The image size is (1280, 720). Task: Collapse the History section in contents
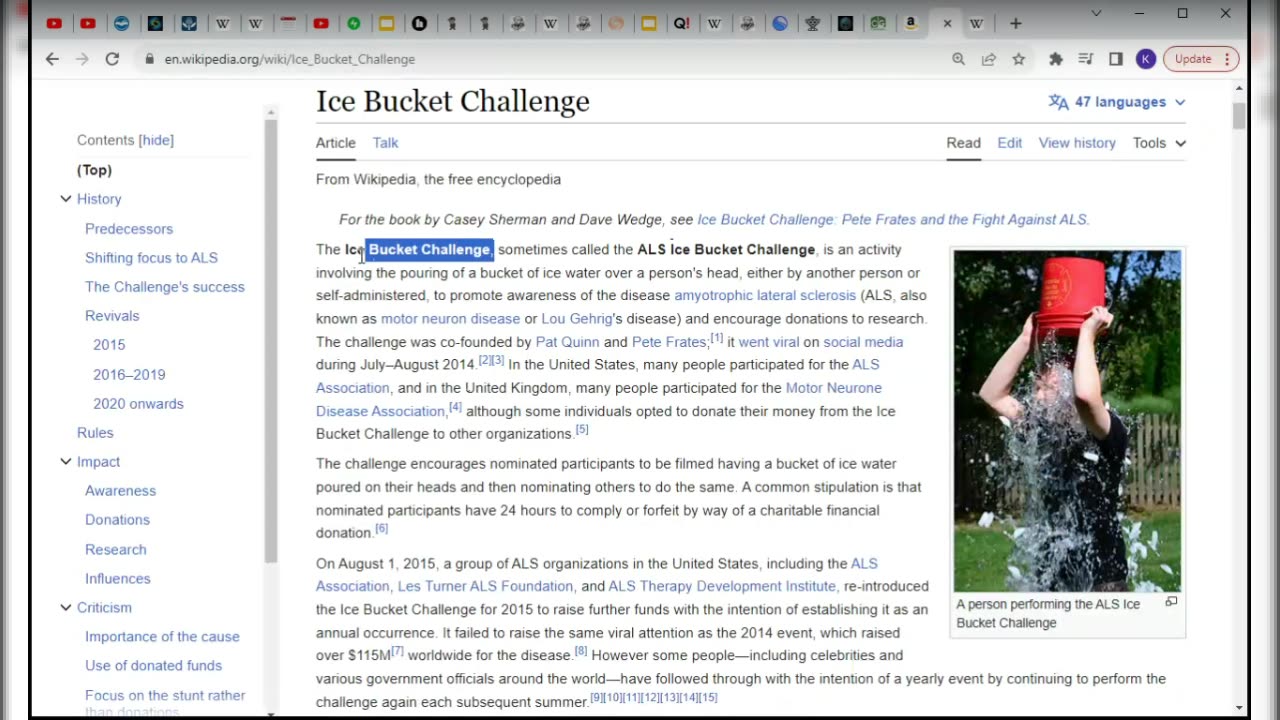[66, 199]
